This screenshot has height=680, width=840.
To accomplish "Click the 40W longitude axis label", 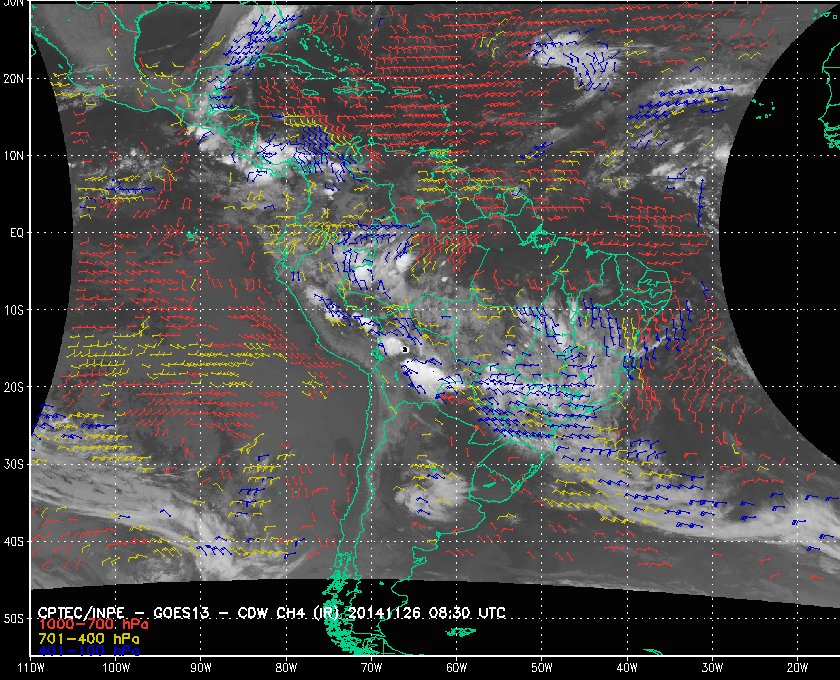I will [x=627, y=668].
